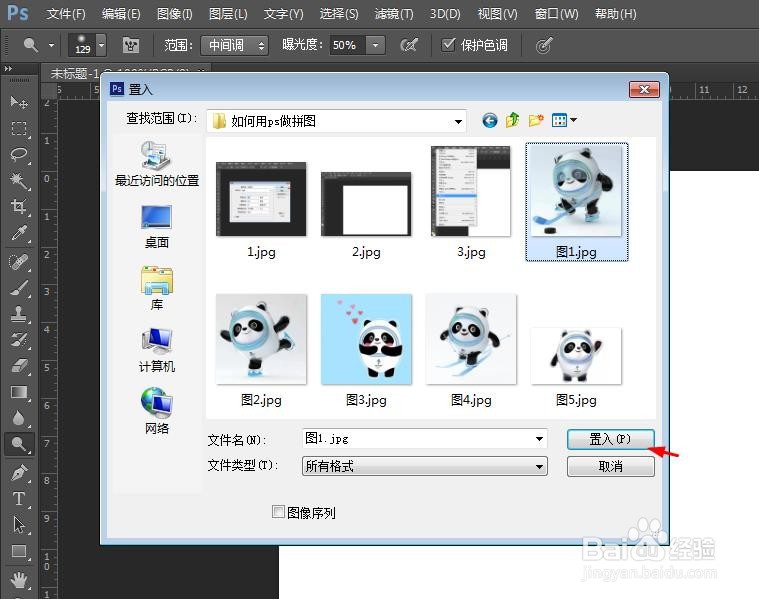
Task: Open the 帮助(H) menu
Action: pyautogui.click(x=616, y=14)
